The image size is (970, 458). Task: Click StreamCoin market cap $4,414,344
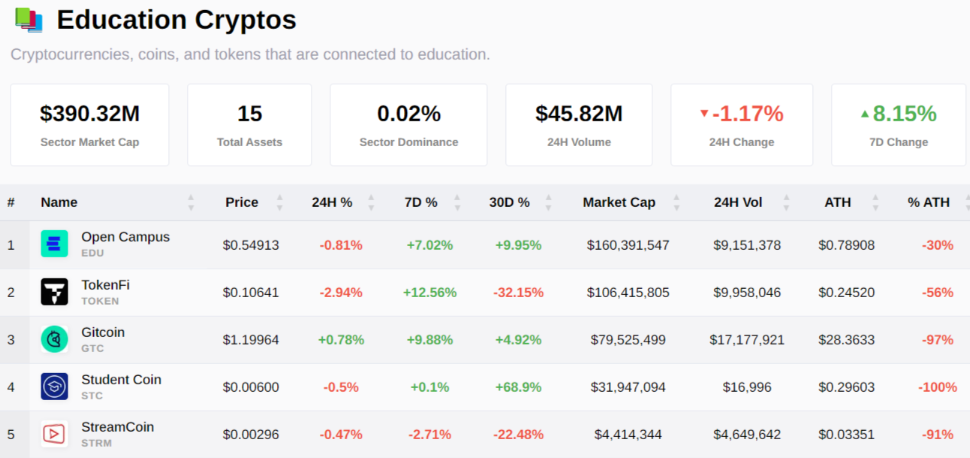coord(628,434)
